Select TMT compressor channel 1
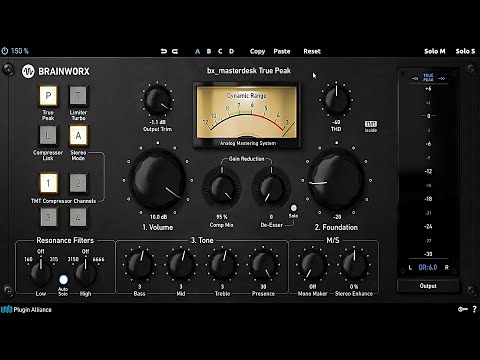 coord(49,183)
